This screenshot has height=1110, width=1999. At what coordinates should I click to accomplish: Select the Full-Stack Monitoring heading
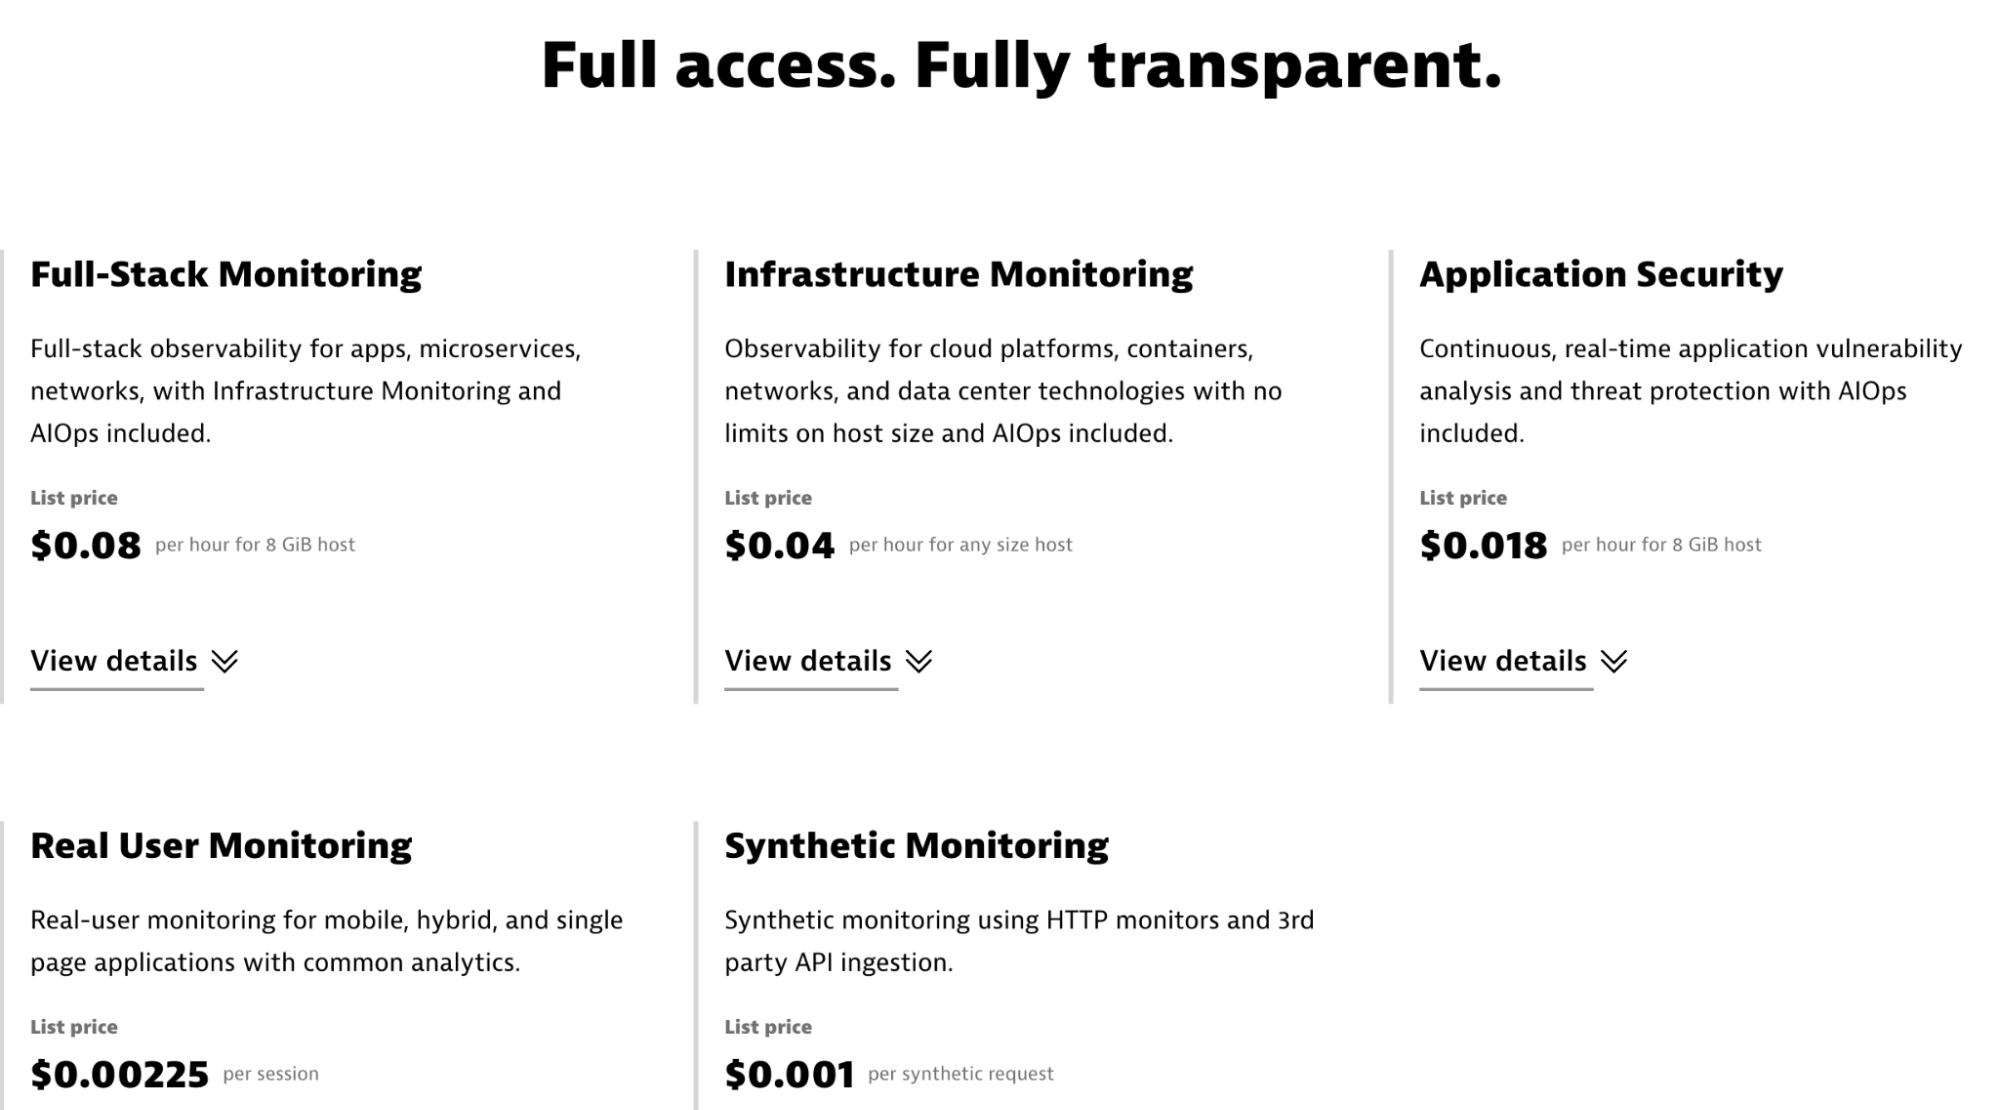226,273
